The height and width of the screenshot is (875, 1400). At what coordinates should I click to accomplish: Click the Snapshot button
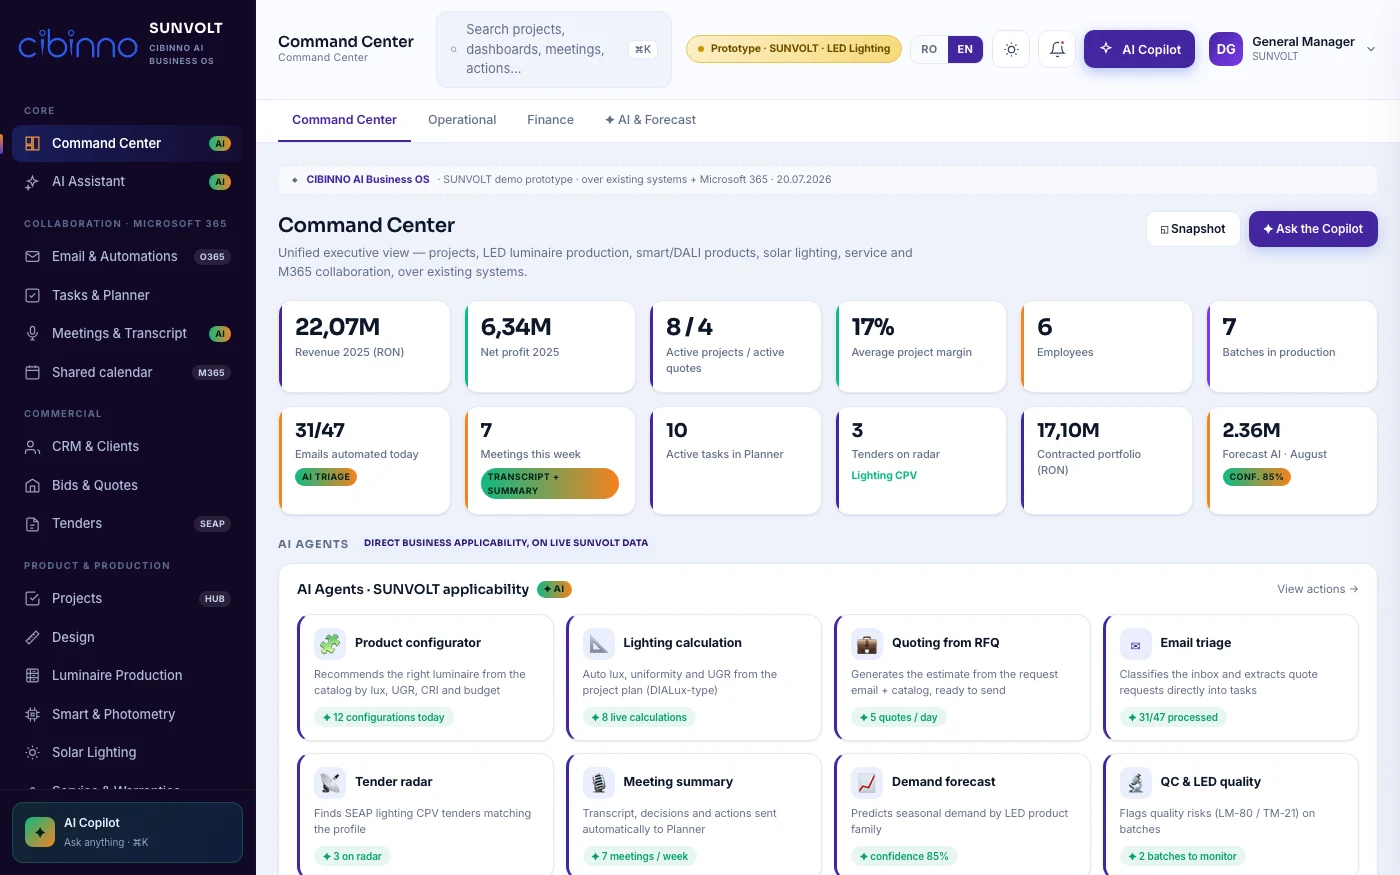pos(1193,229)
